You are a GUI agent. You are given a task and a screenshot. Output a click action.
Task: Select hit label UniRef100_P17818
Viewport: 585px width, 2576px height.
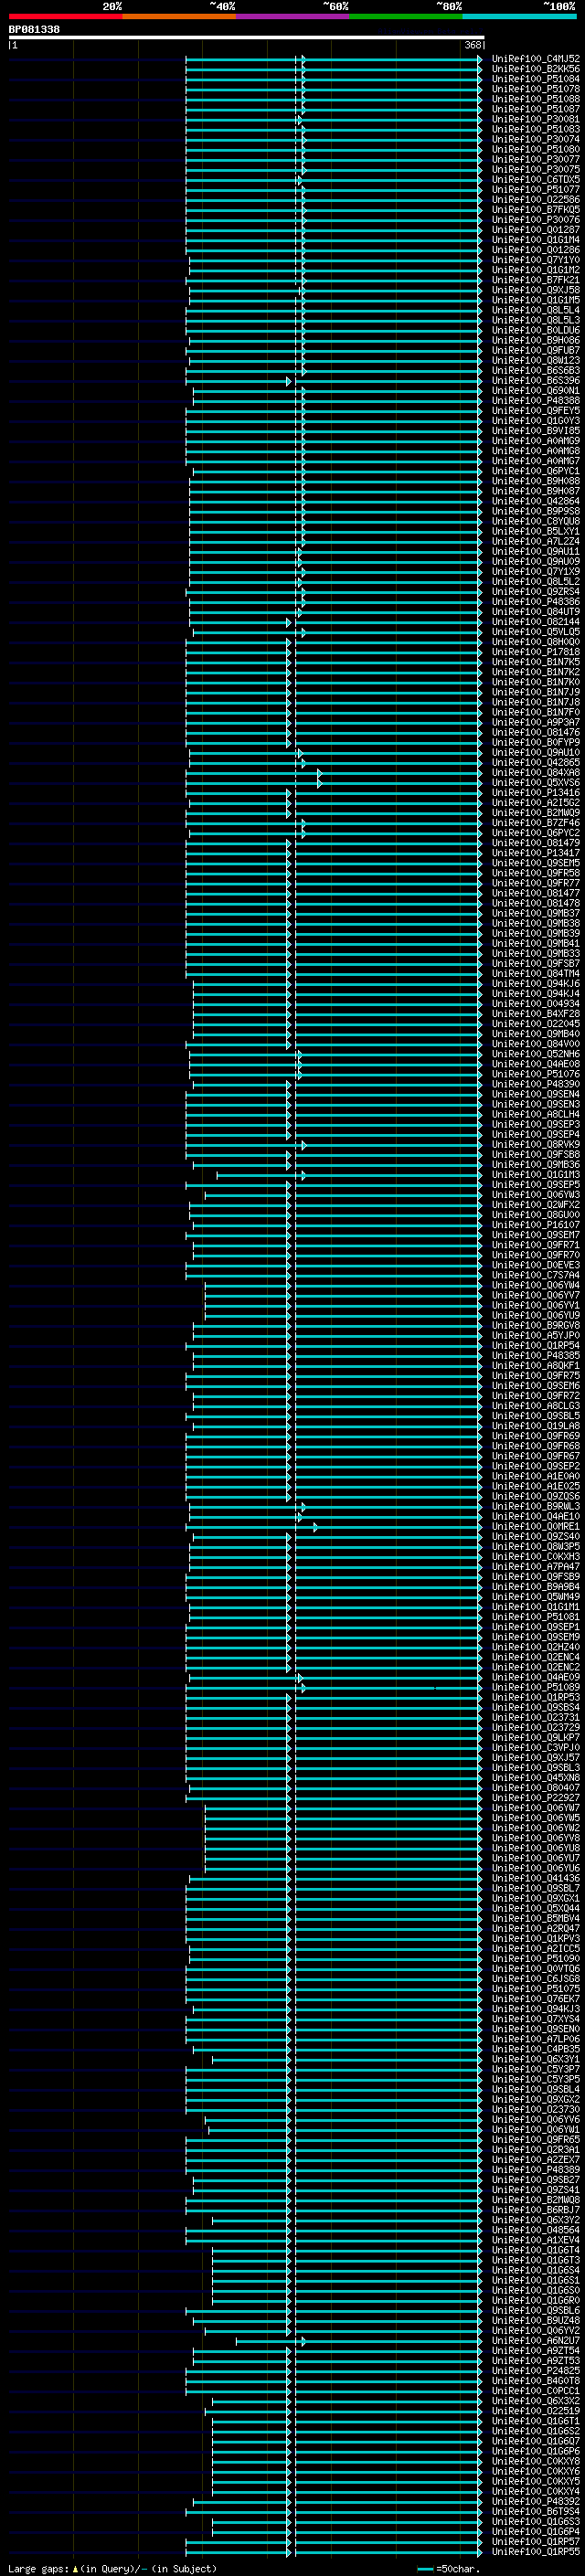536,652
